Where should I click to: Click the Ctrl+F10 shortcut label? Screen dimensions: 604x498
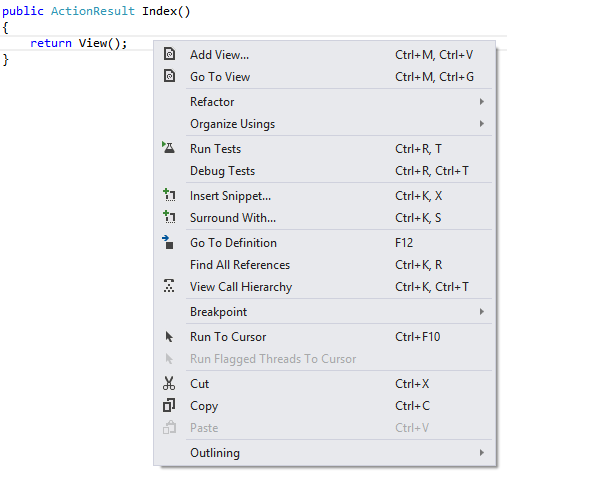pos(418,337)
